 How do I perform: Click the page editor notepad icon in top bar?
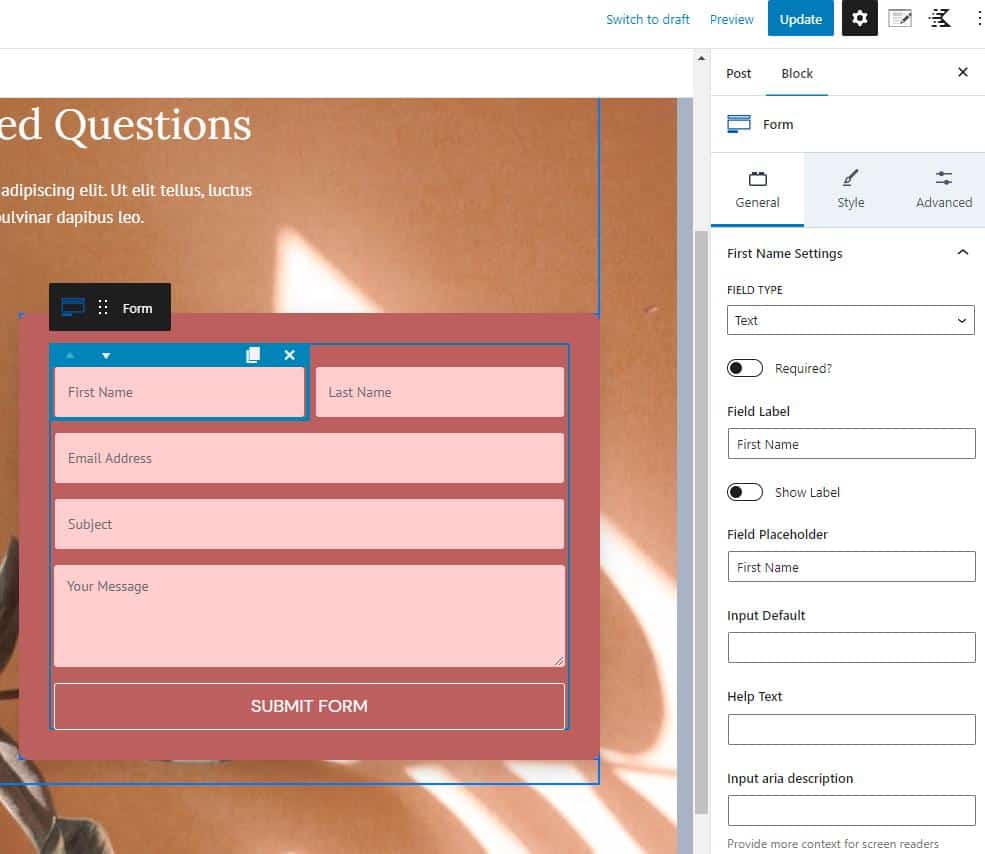[900, 18]
